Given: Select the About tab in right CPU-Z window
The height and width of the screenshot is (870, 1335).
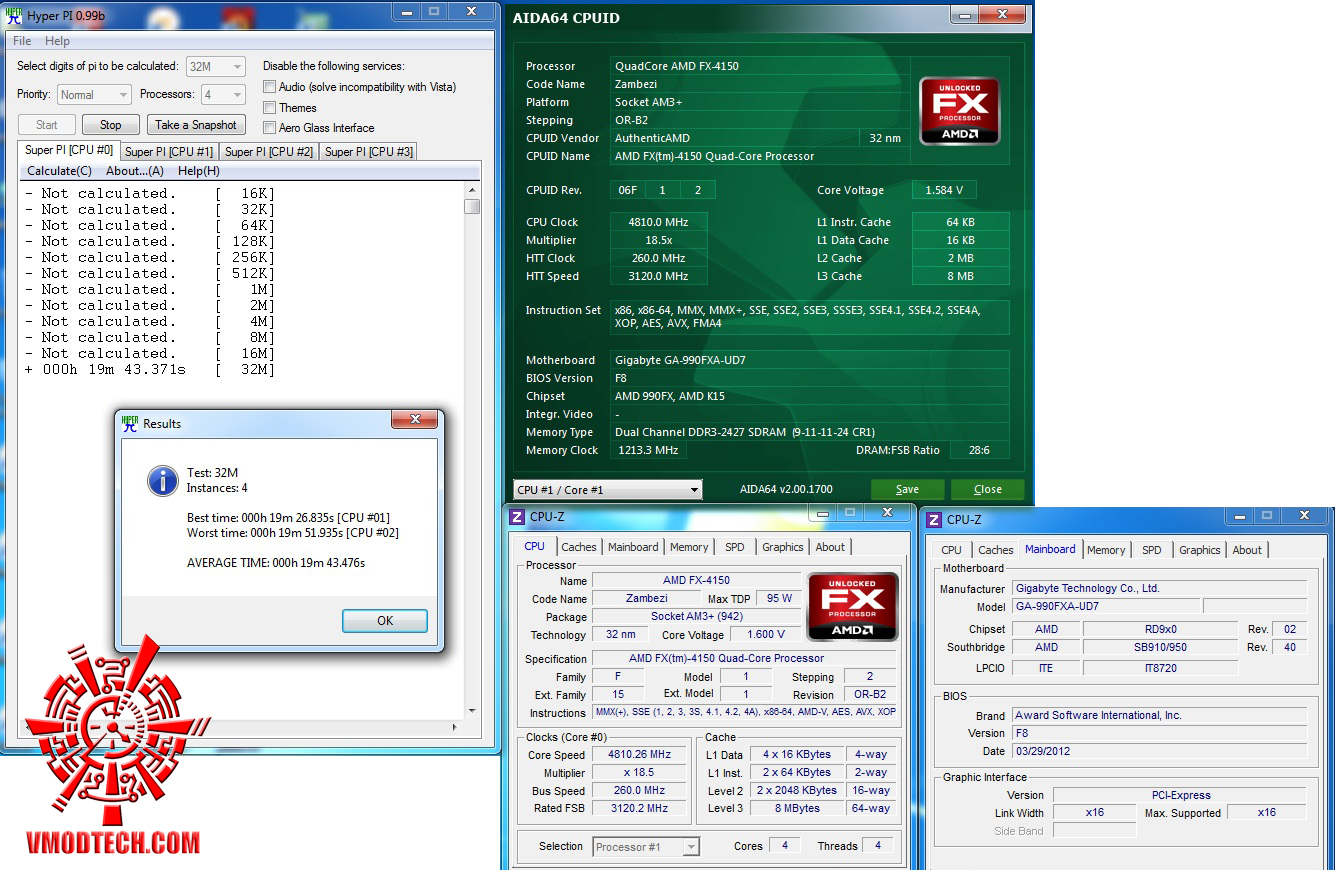Looking at the screenshot, I should point(1247,550).
